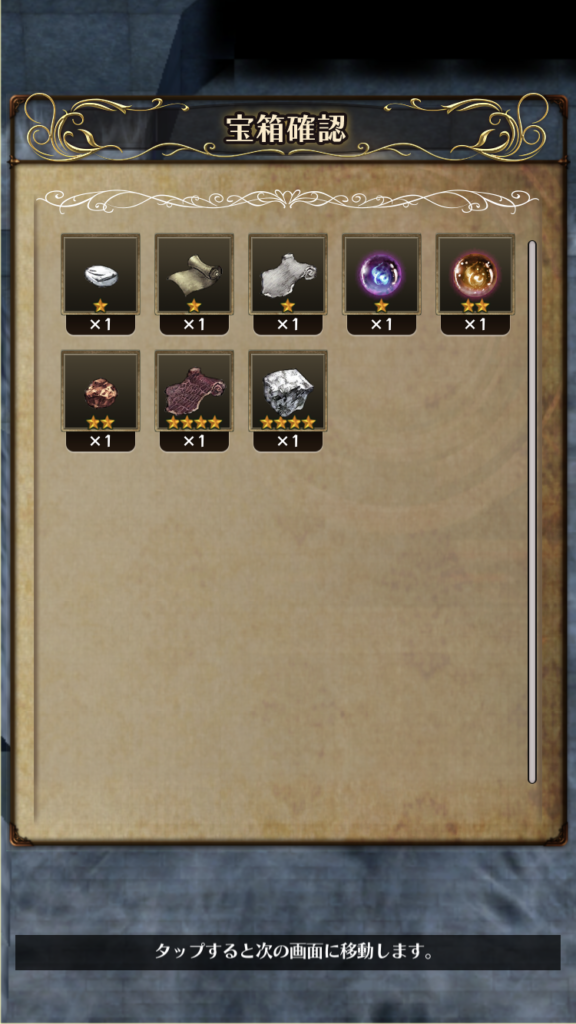Click the single star on purple orb
This screenshot has height=1024, width=576.
(x=381, y=306)
